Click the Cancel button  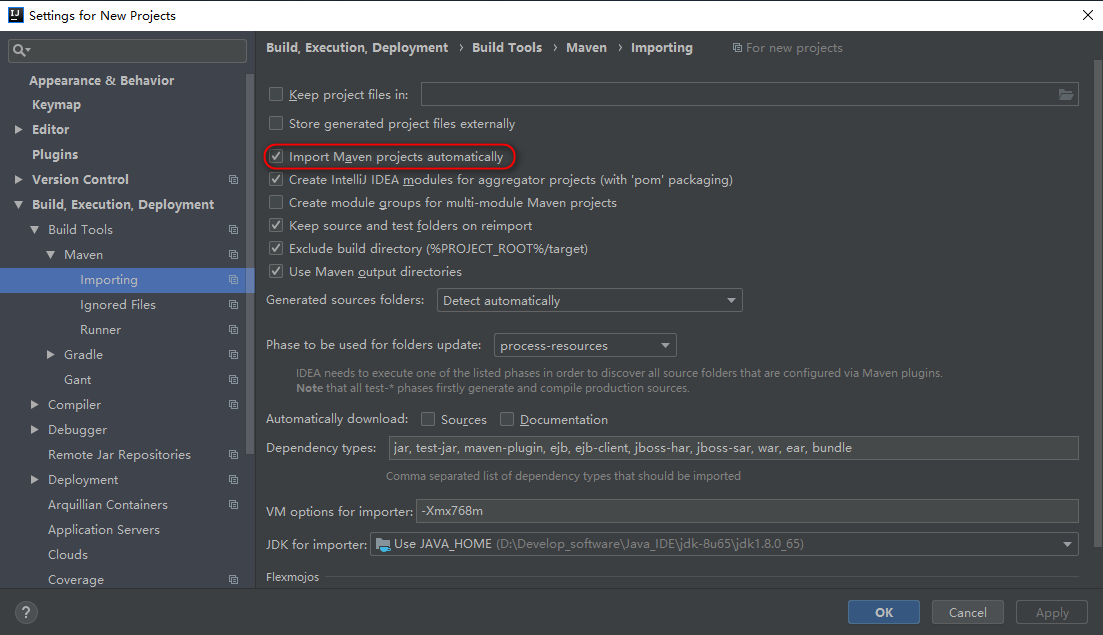[x=967, y=612]
